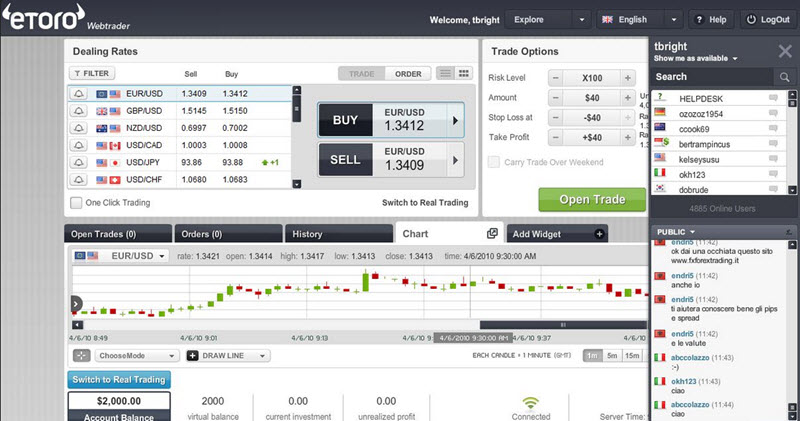Switch dealing rates to list view icon

click(445, 73)
